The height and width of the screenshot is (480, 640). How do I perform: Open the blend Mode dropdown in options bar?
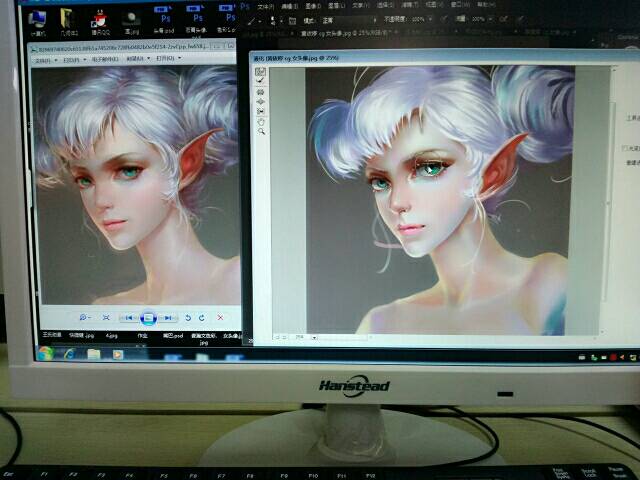tap(349, 20)
